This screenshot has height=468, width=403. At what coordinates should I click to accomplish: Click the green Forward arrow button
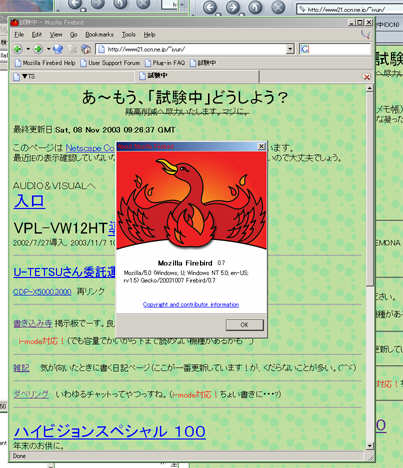[x=38, y=49]
